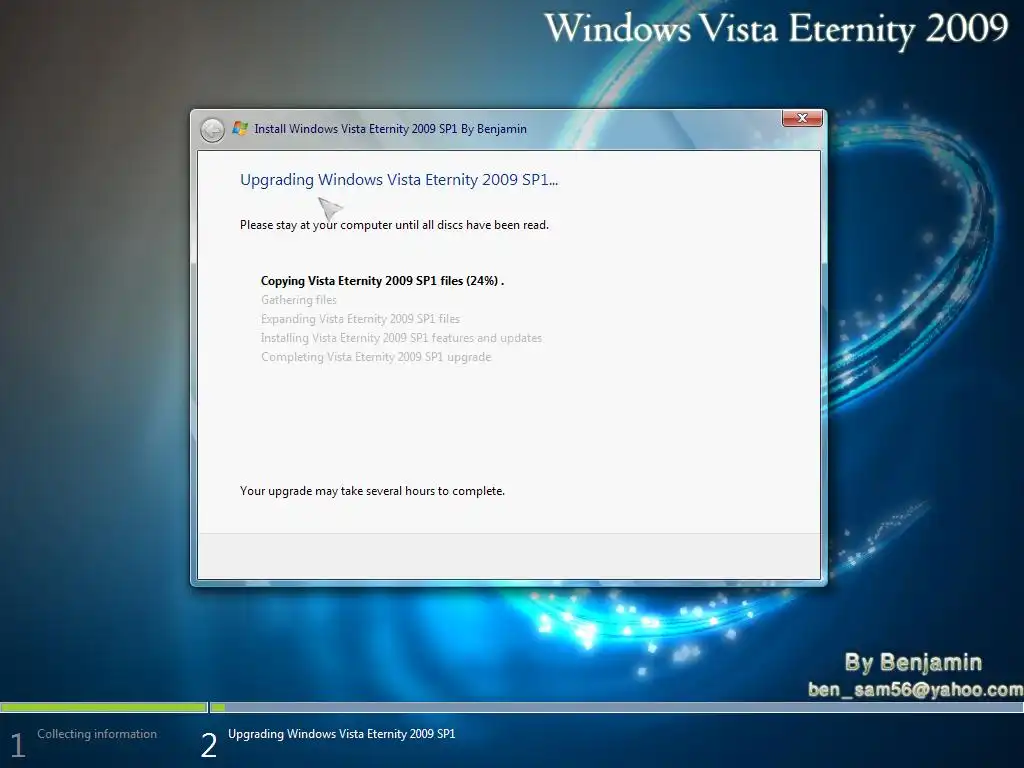The height and width of the screenshot is (768, 1024).
Task: Click 'Collecting information' stage label
Action: point(97,734)
